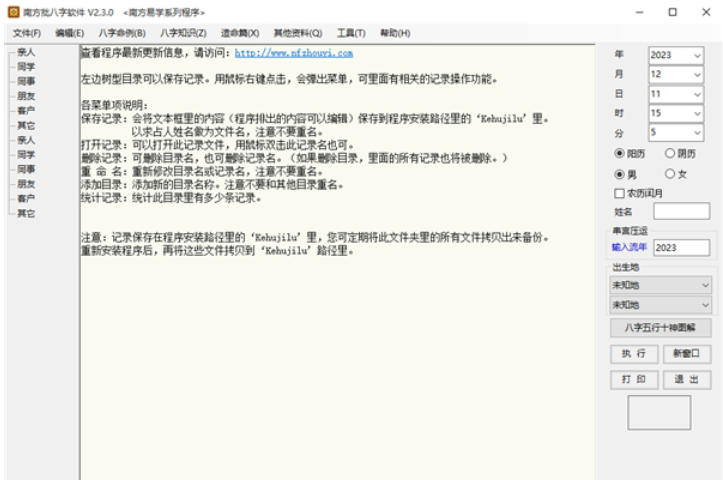Click the '添加目录' explanation line
Screen dimensions: 723x480
click(213, 185)
